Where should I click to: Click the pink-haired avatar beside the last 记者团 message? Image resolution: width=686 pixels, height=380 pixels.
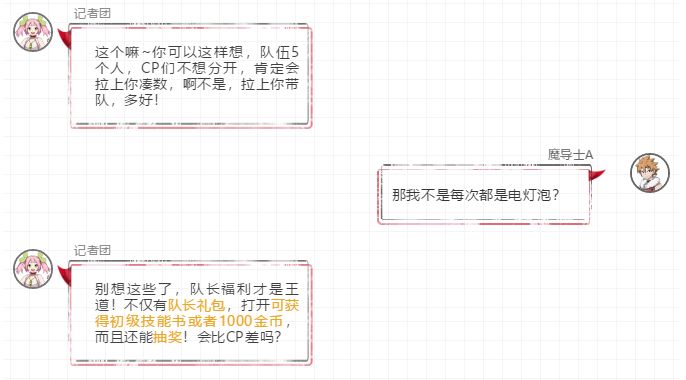point(33,269)
